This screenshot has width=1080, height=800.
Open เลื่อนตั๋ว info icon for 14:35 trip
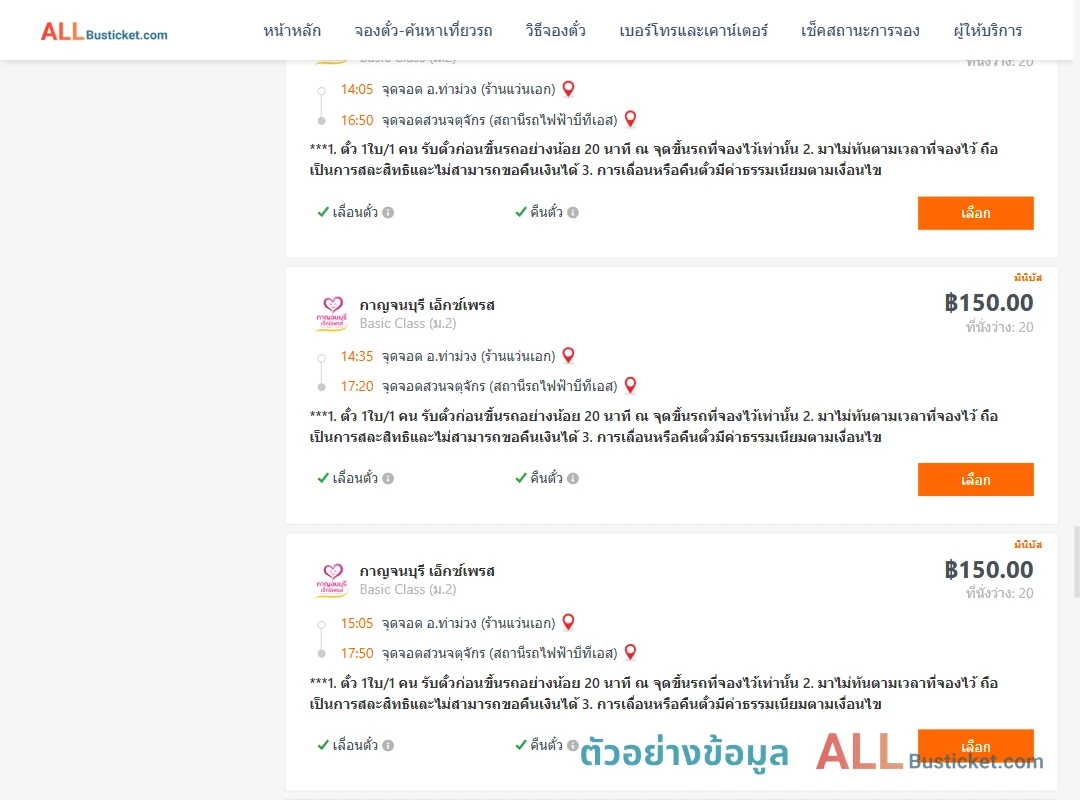tap(388, 478)
